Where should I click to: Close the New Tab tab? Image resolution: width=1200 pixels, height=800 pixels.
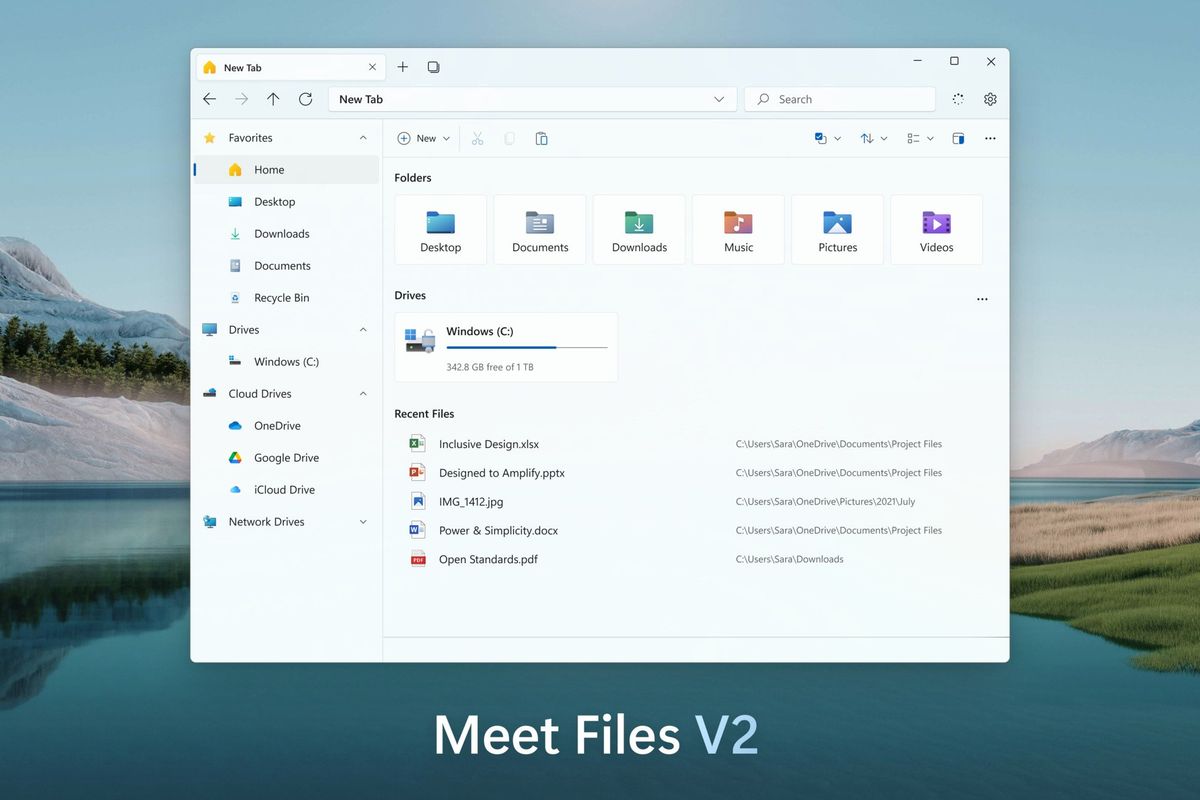tap(372, 67)
